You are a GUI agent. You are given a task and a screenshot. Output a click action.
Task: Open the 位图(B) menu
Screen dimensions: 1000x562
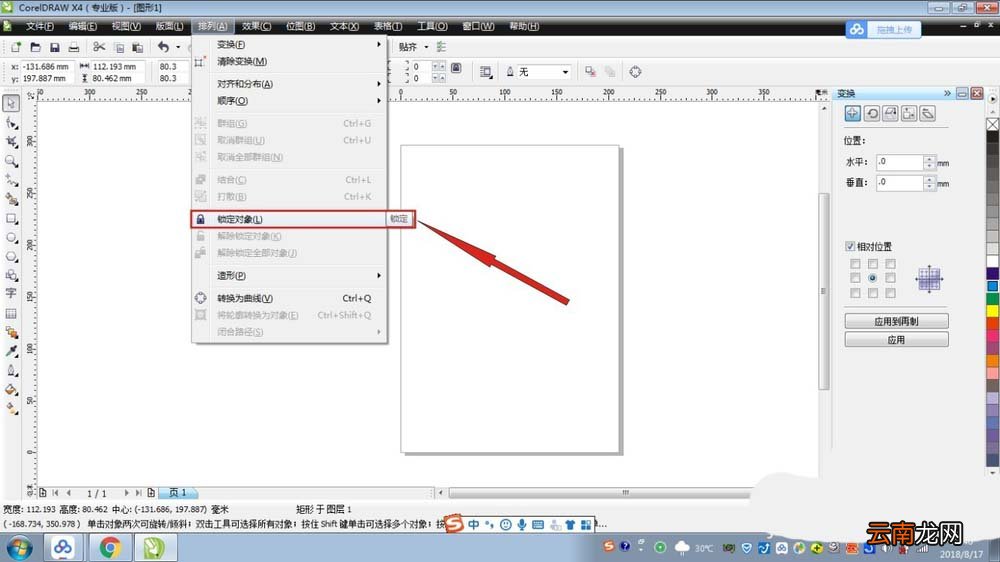(300, 26)
